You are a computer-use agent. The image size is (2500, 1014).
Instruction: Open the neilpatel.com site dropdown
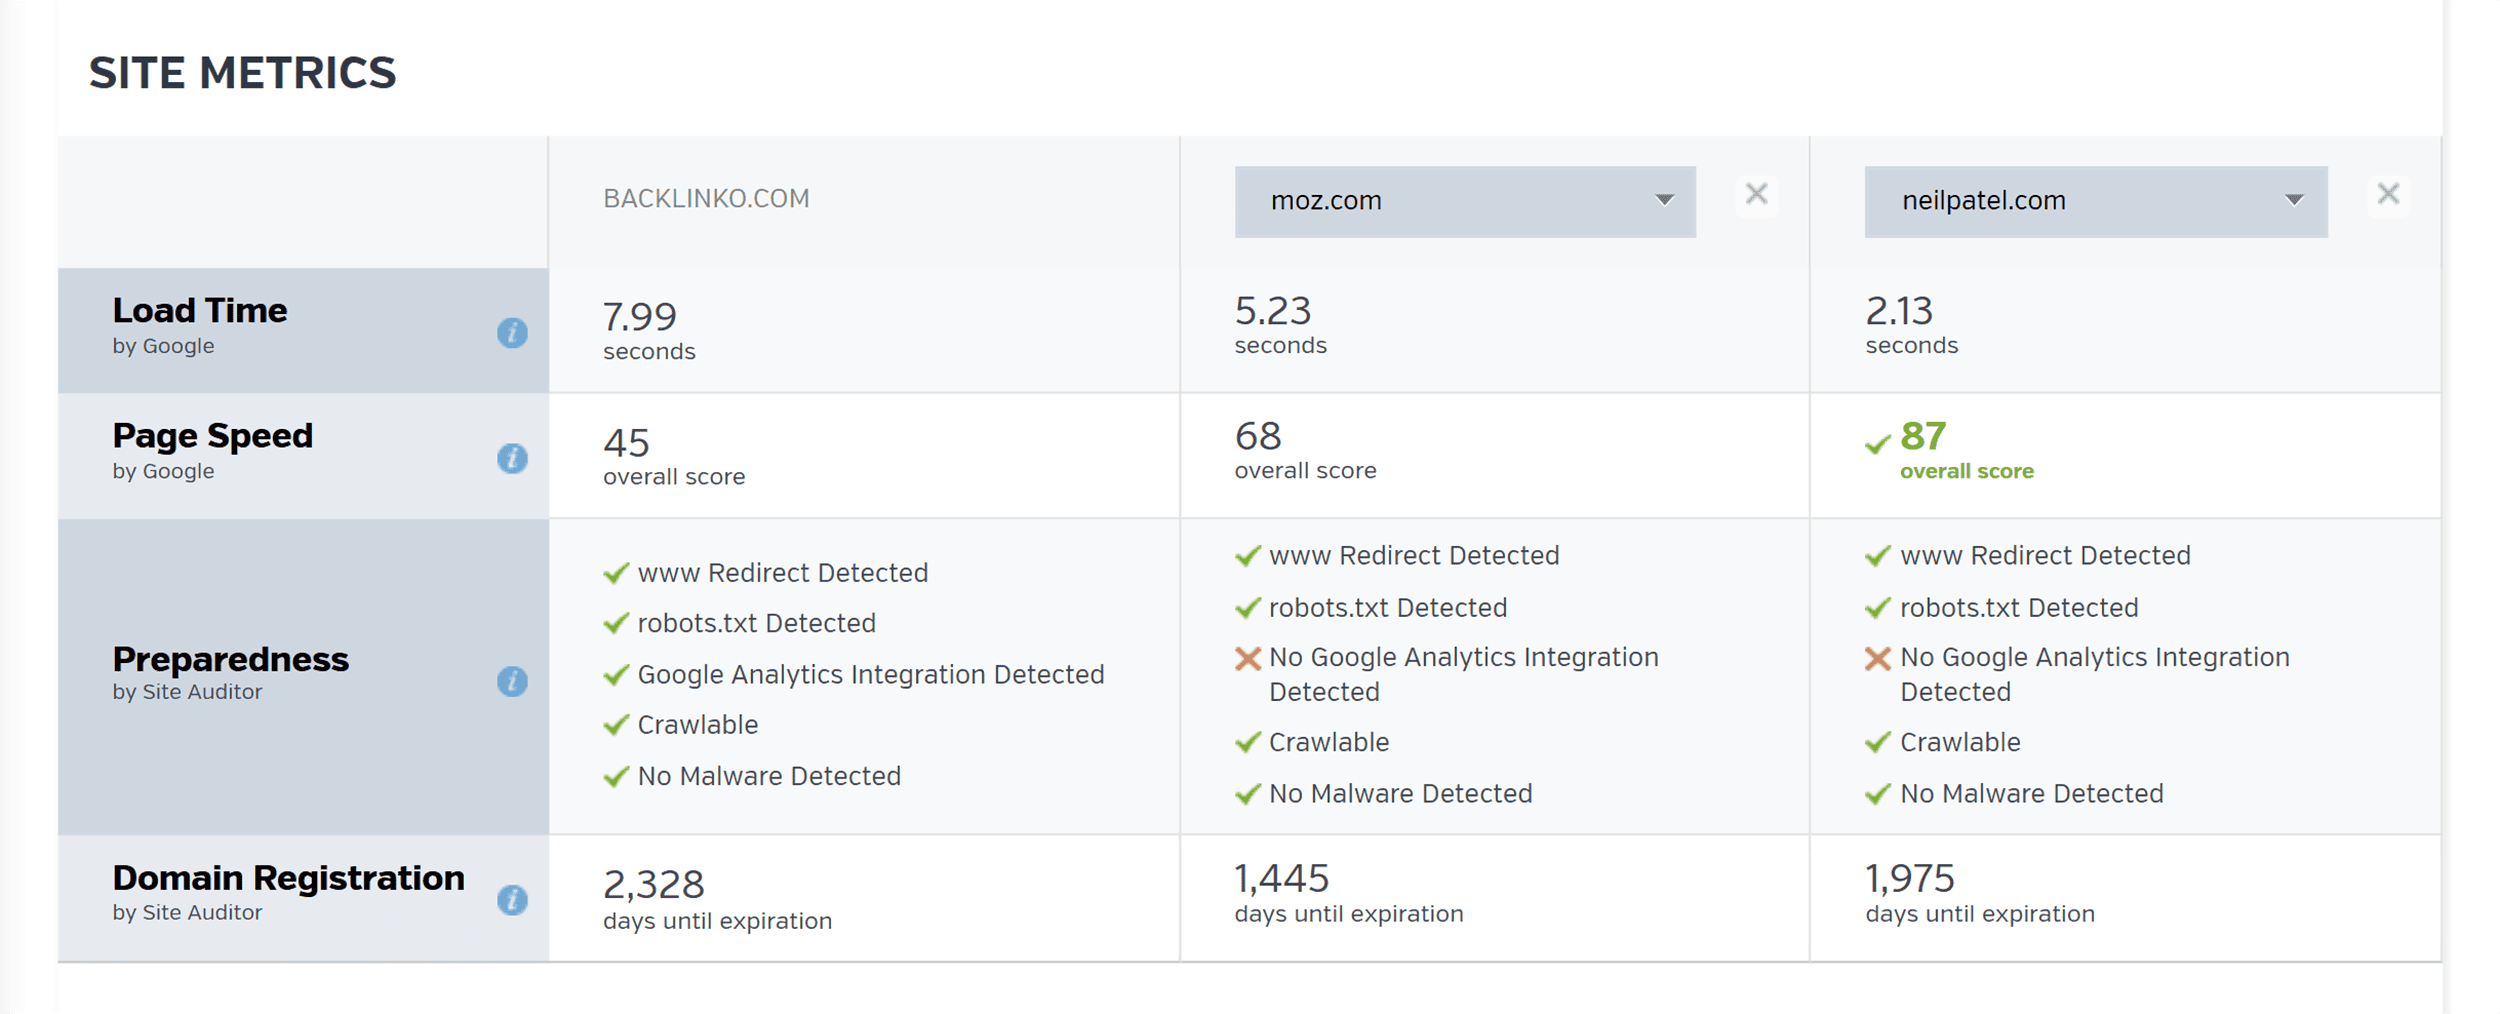pos(2096,202)
